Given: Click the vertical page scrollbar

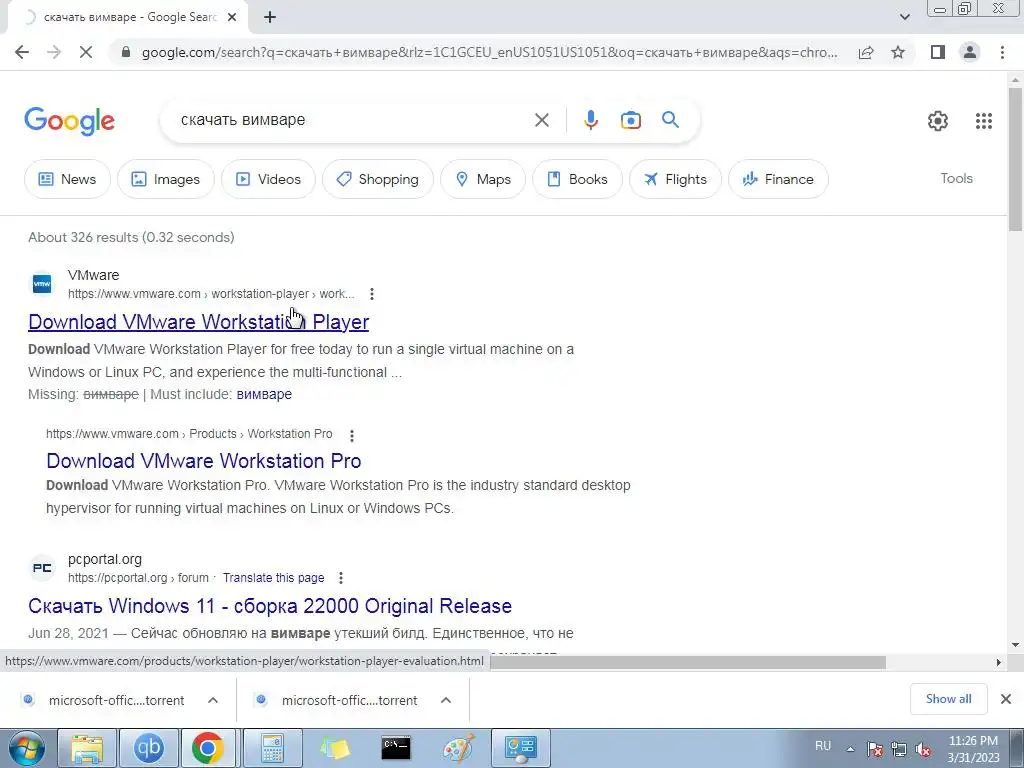Looking at the screenshot, I should [x=1015, y=160].
